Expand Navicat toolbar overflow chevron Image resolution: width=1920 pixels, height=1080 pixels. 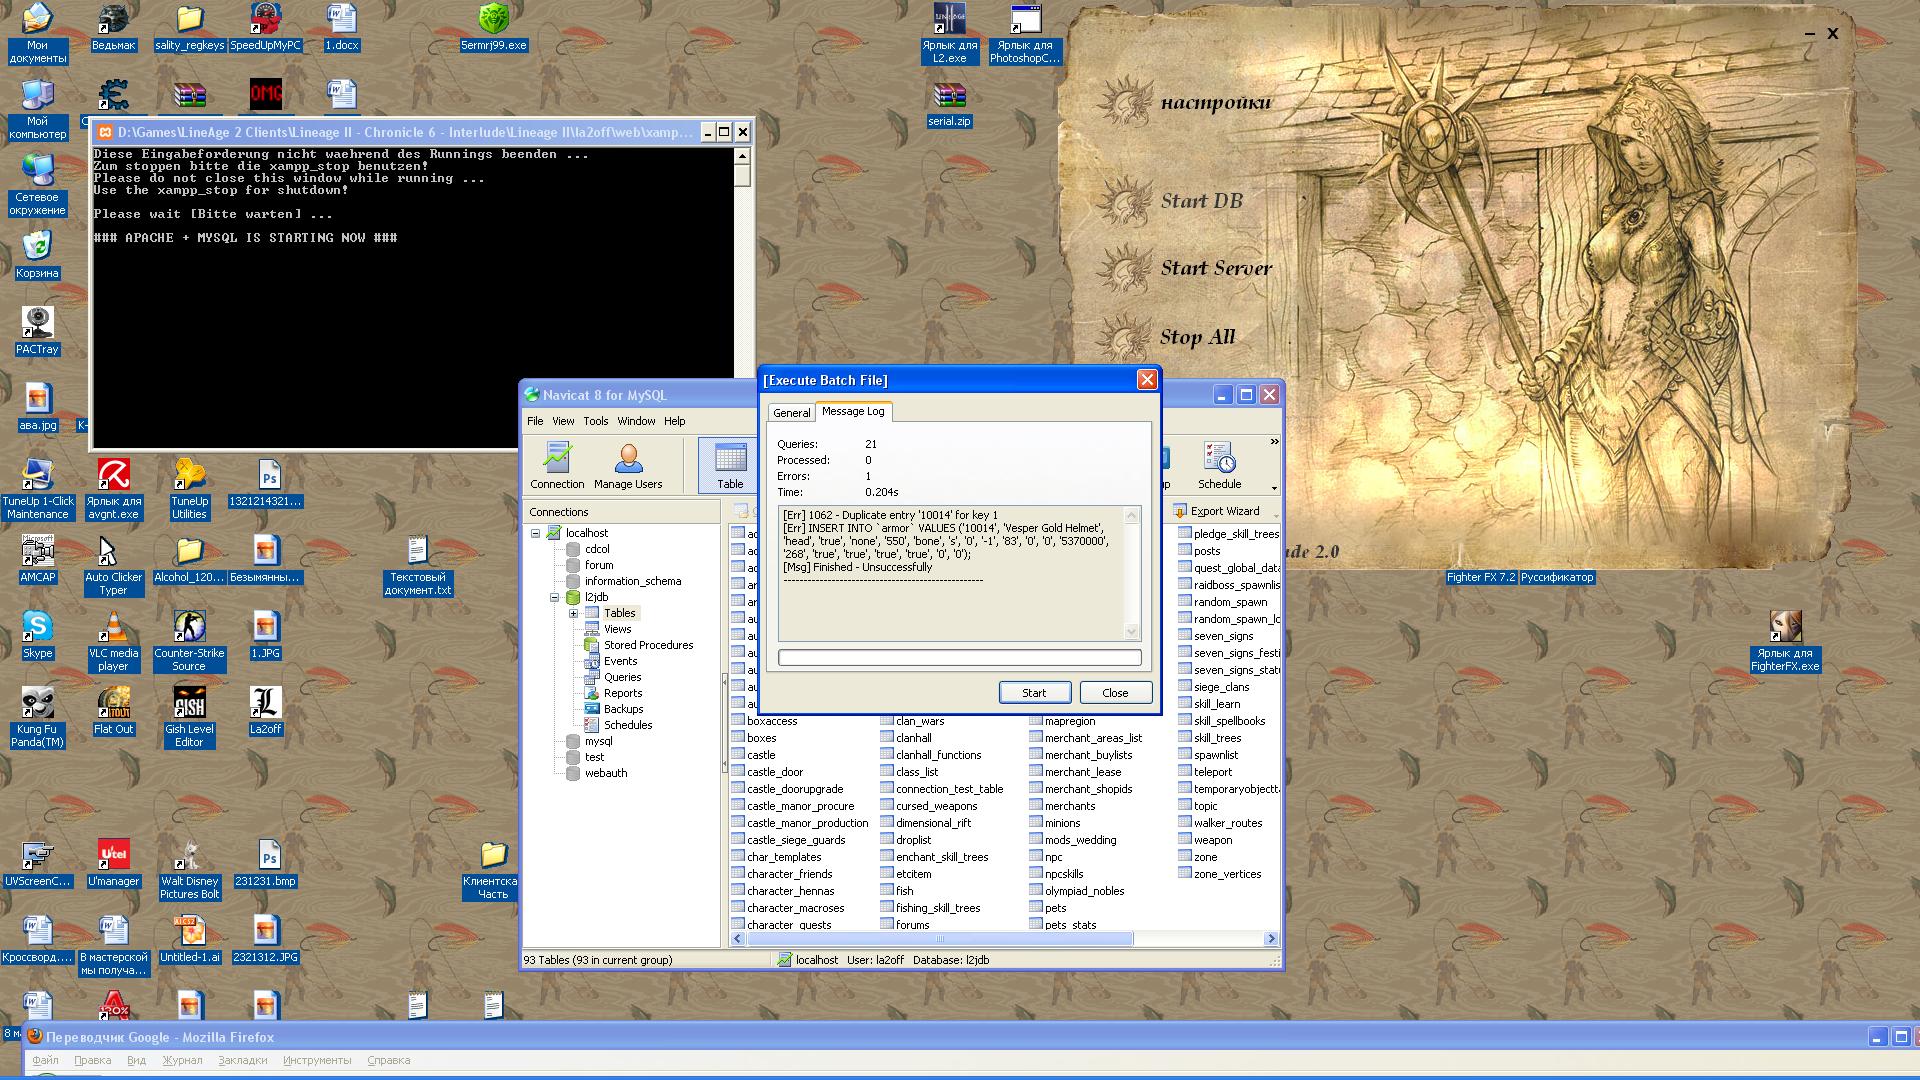coord(1274,441)
